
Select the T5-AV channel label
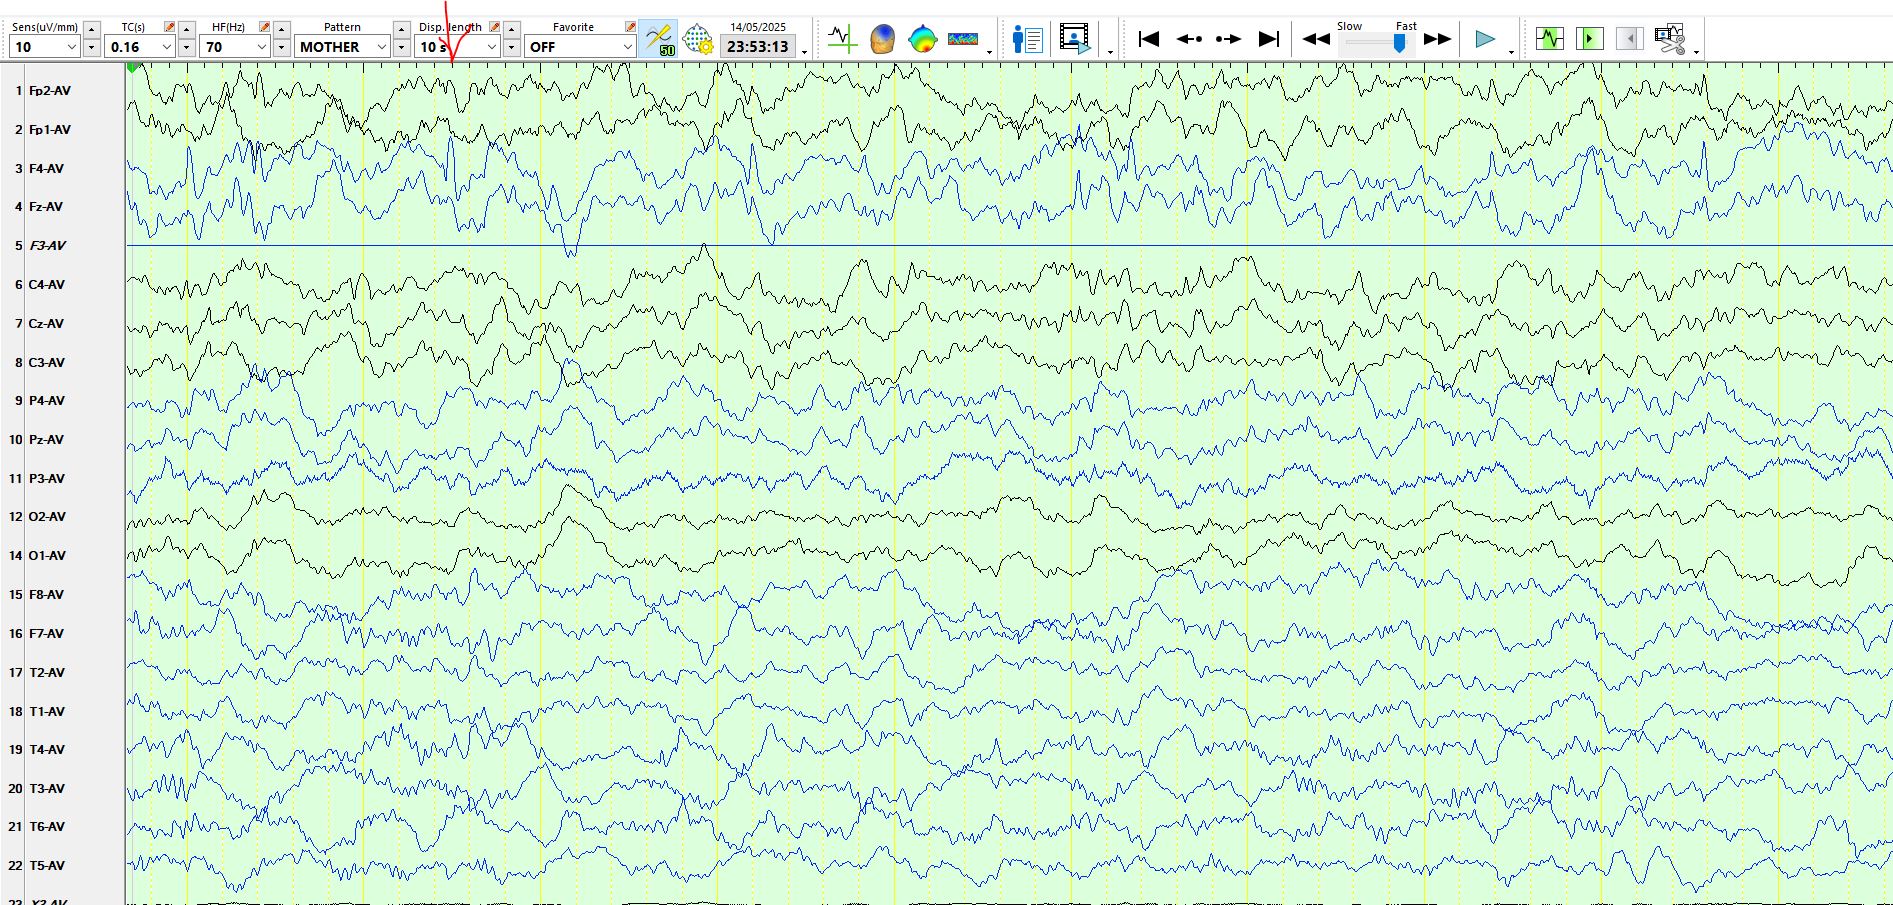pyautogui.click(x=47, y=866)
